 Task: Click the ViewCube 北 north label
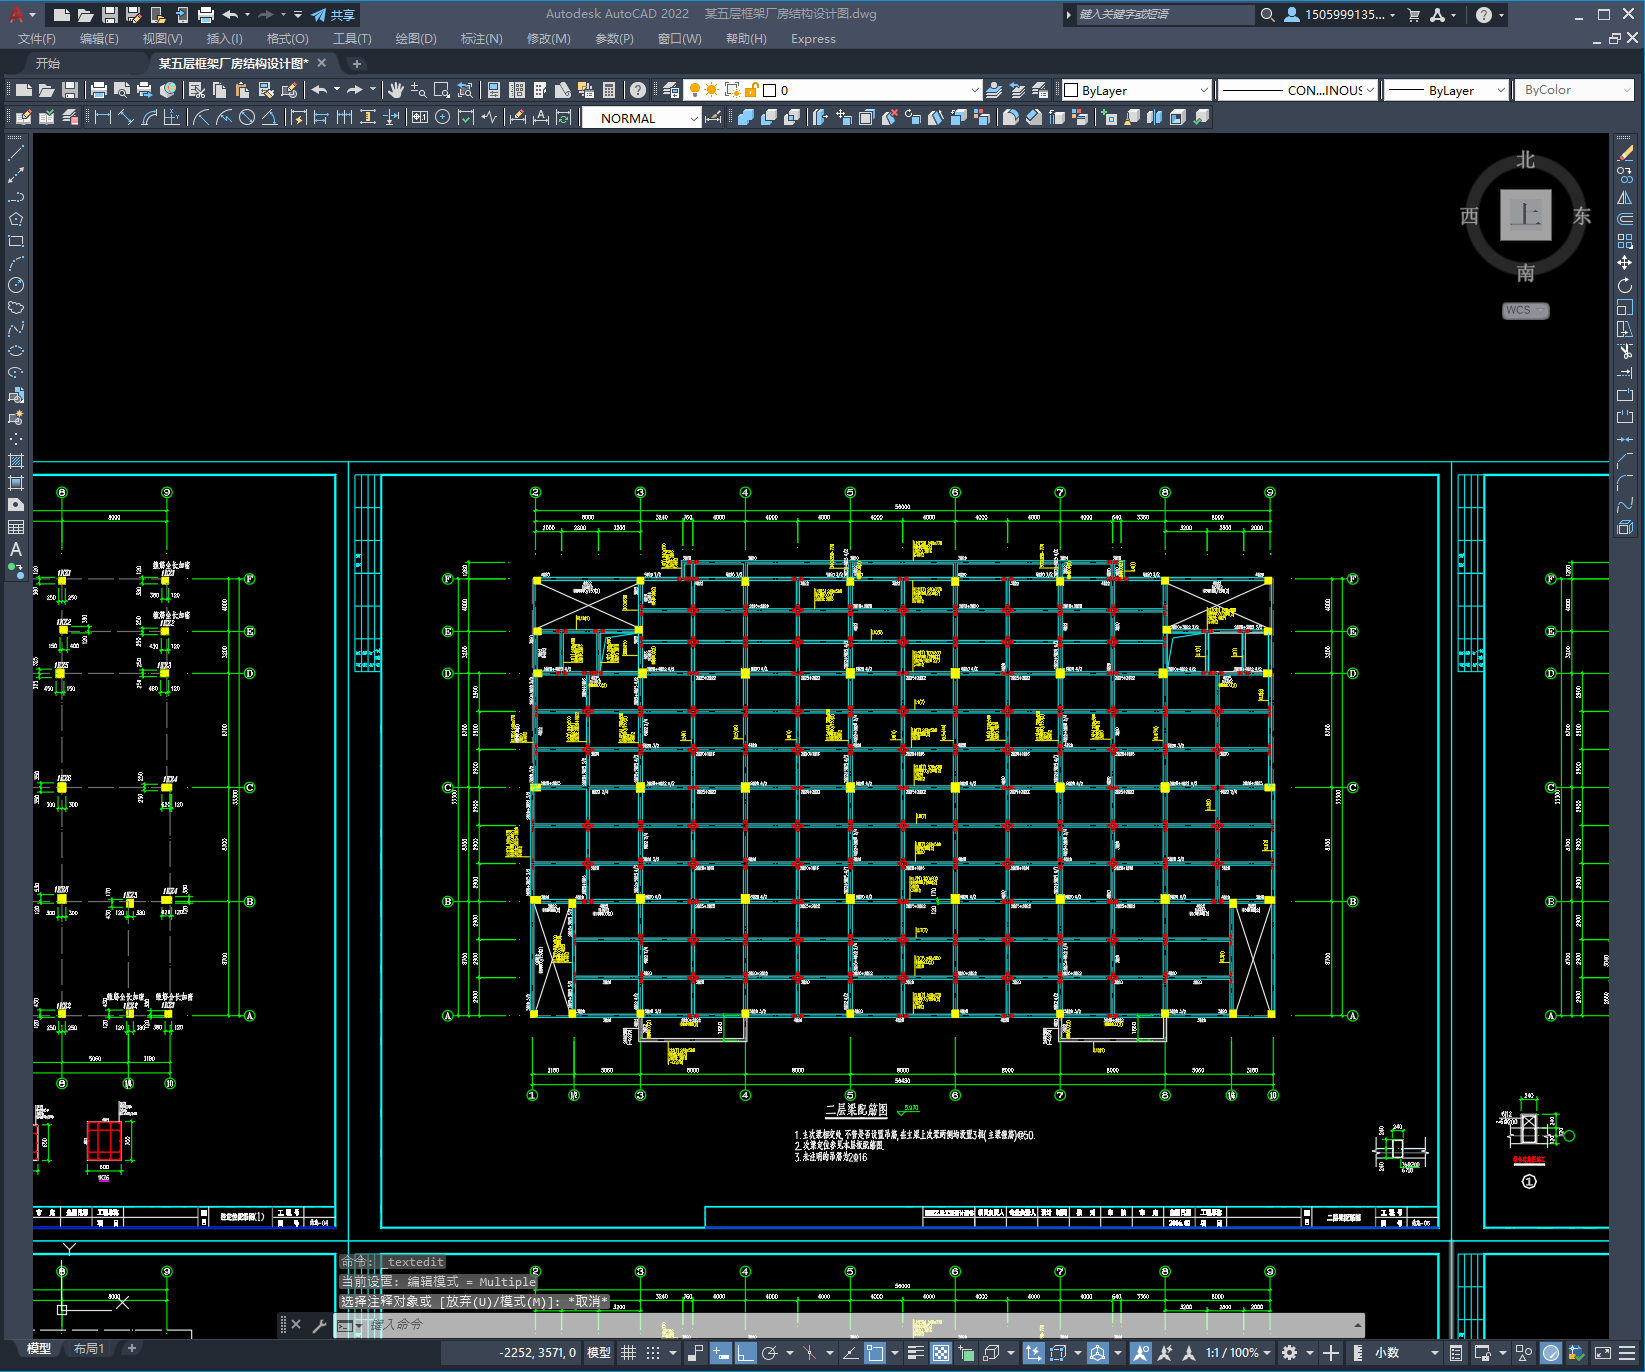click(x=1525, y=160)
